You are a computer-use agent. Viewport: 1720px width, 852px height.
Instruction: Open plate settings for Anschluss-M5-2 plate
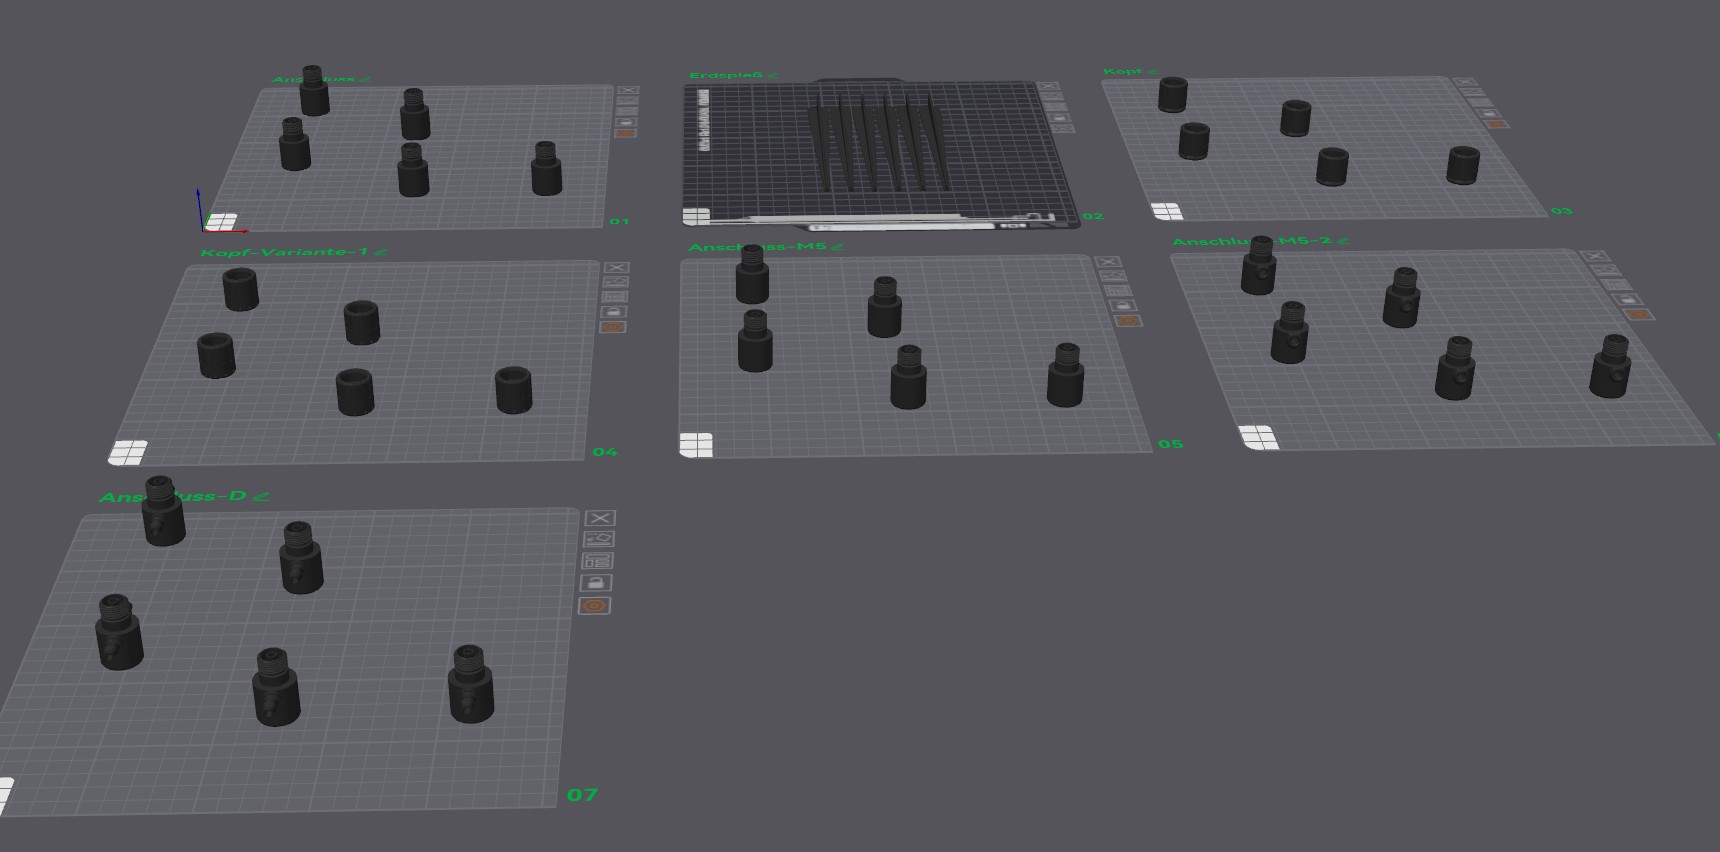pyautogui.click(x=1638, y=314)
